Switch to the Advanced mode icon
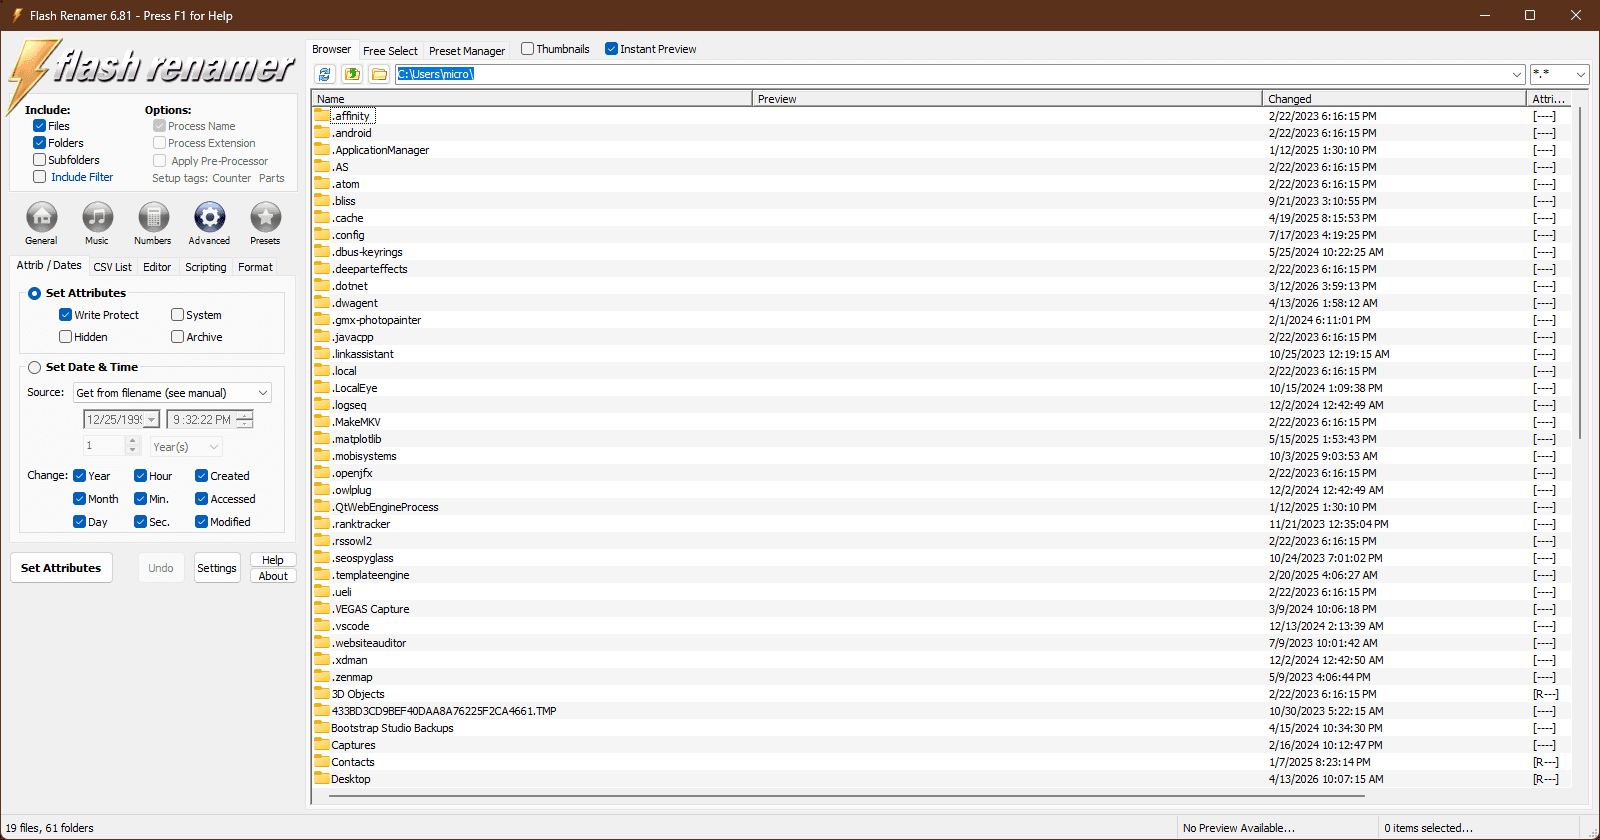 (x=209, y=217)
